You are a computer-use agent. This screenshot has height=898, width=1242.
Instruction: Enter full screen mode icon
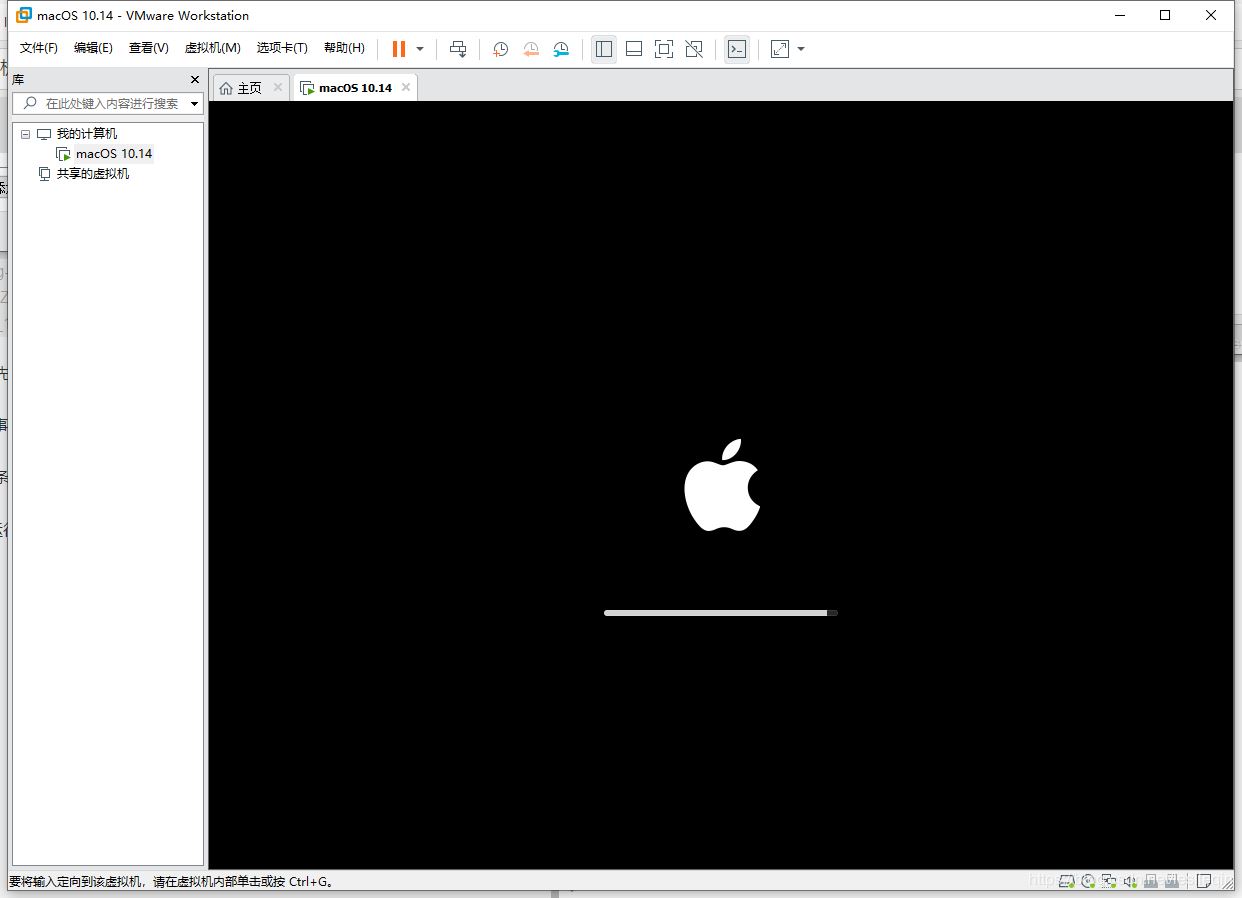(x=664, y=49)
